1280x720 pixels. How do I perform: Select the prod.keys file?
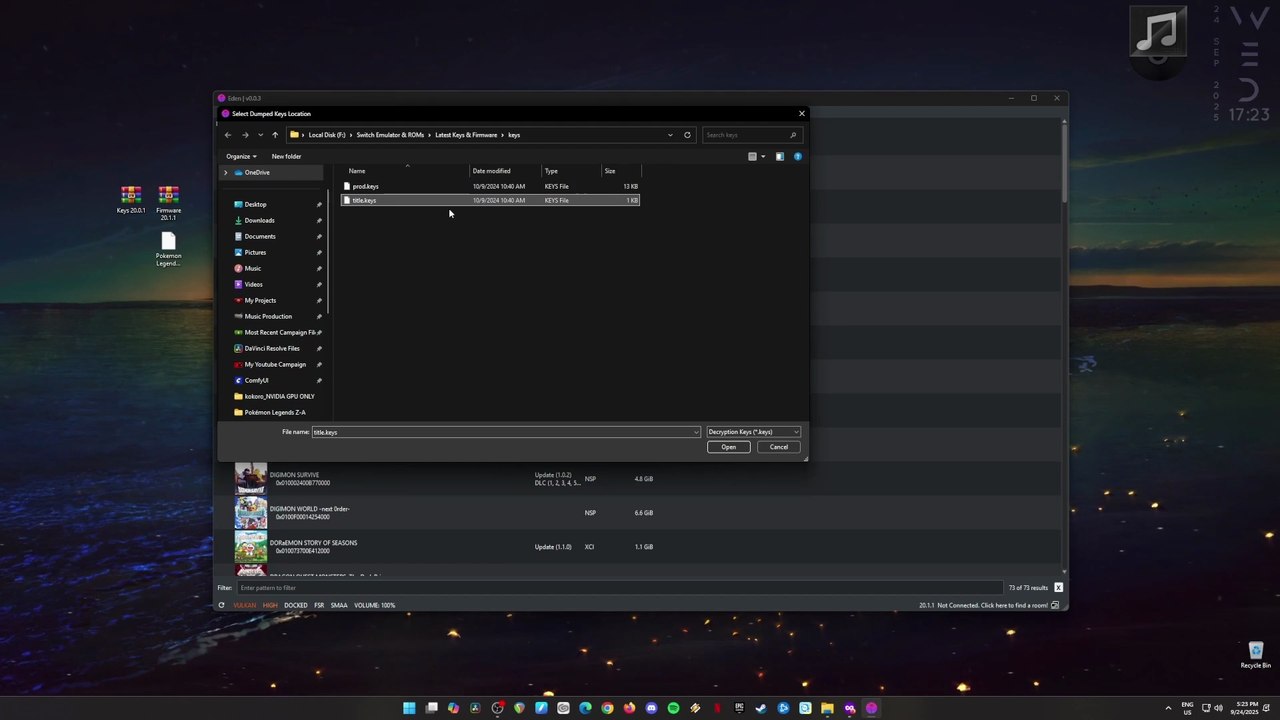(365, 187)
